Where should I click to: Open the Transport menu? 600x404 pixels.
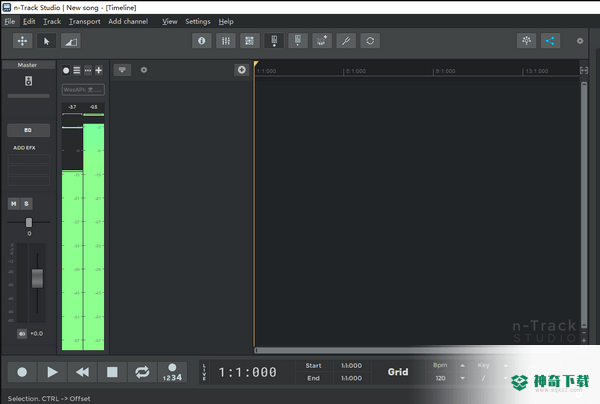[85, 21]
